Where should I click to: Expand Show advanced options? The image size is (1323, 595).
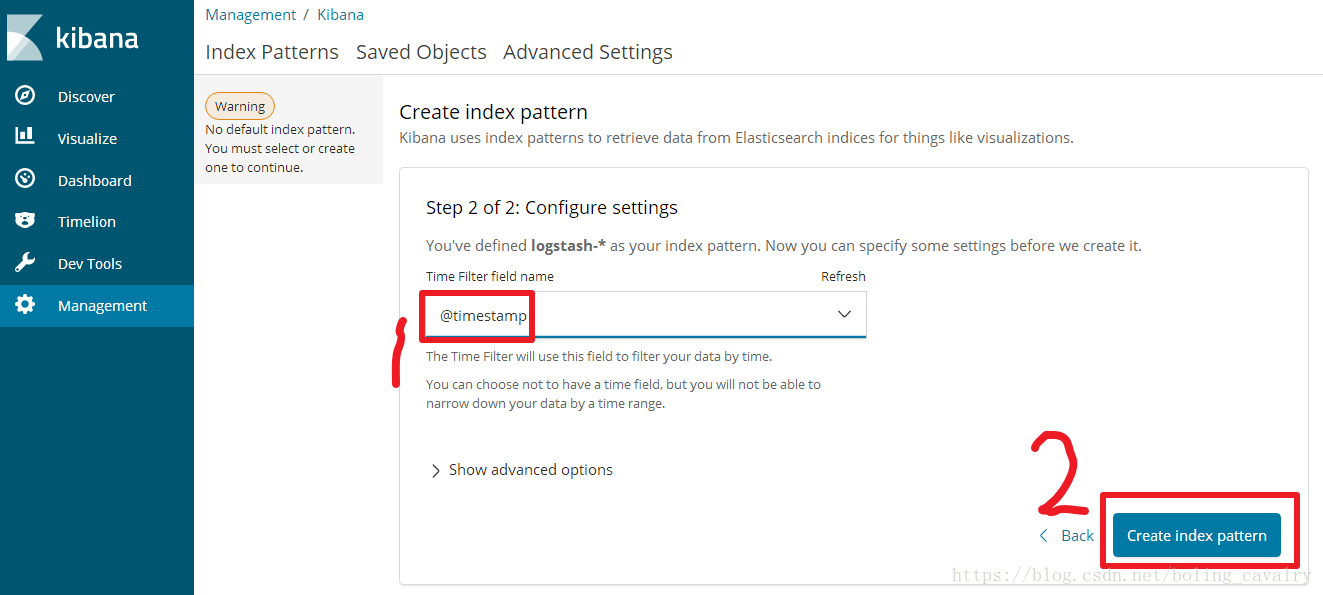pos(521,470)
